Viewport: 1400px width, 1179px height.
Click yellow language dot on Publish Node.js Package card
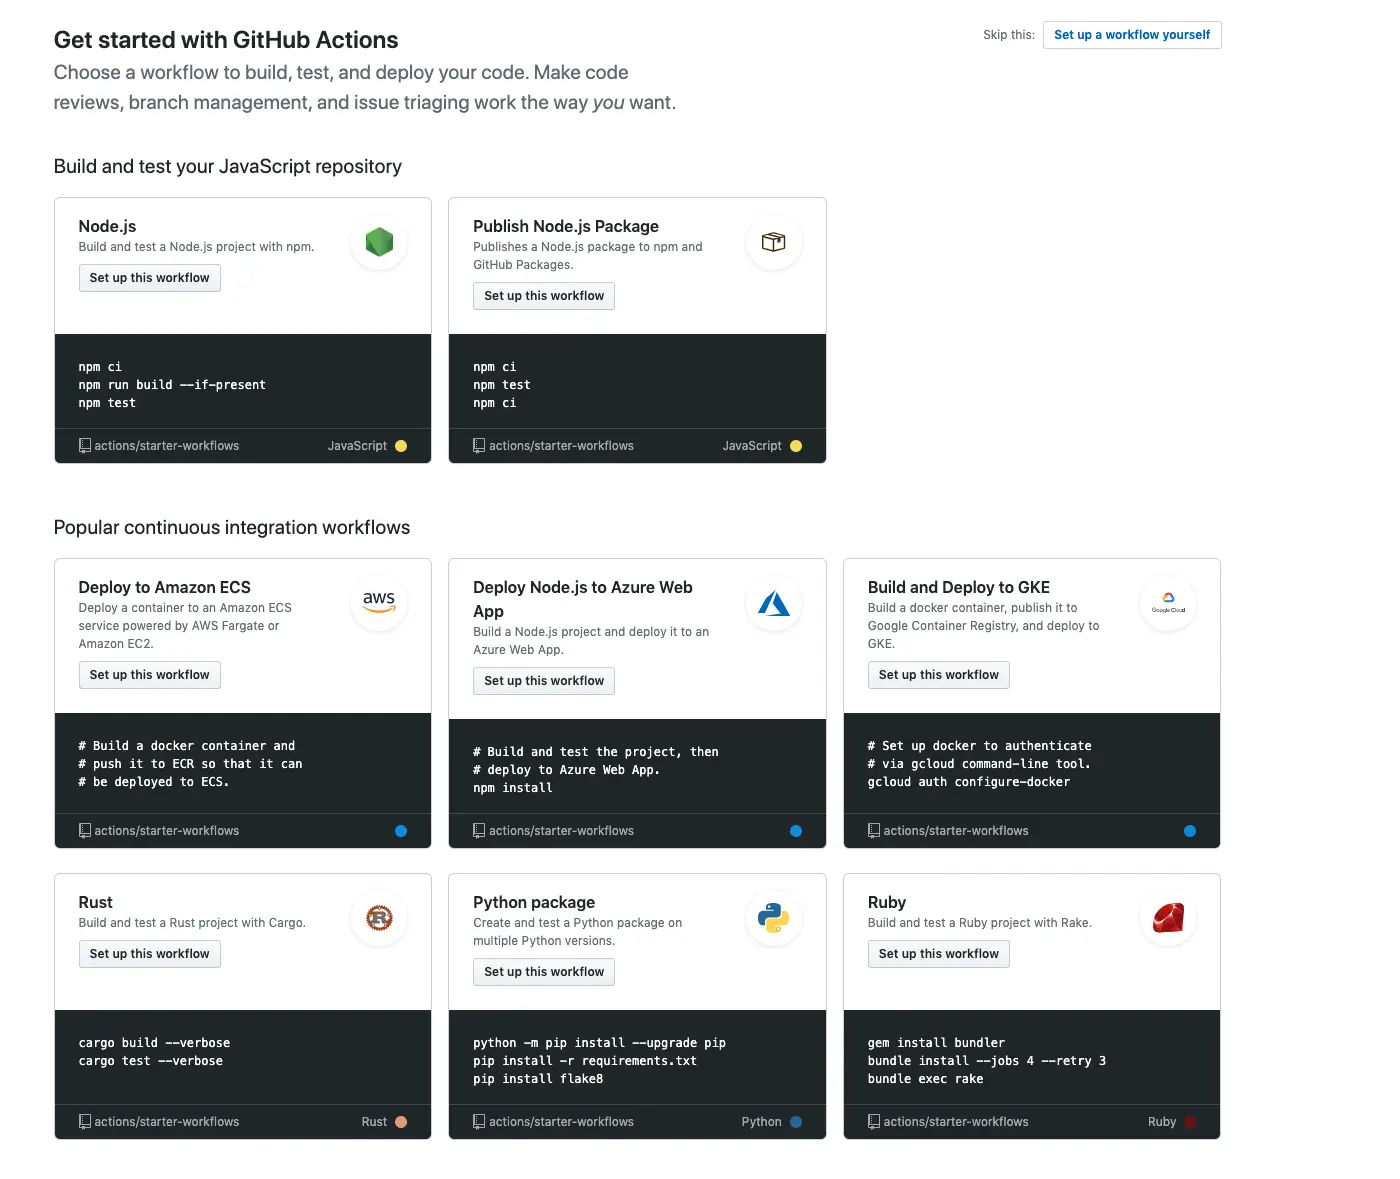[796, 446]
